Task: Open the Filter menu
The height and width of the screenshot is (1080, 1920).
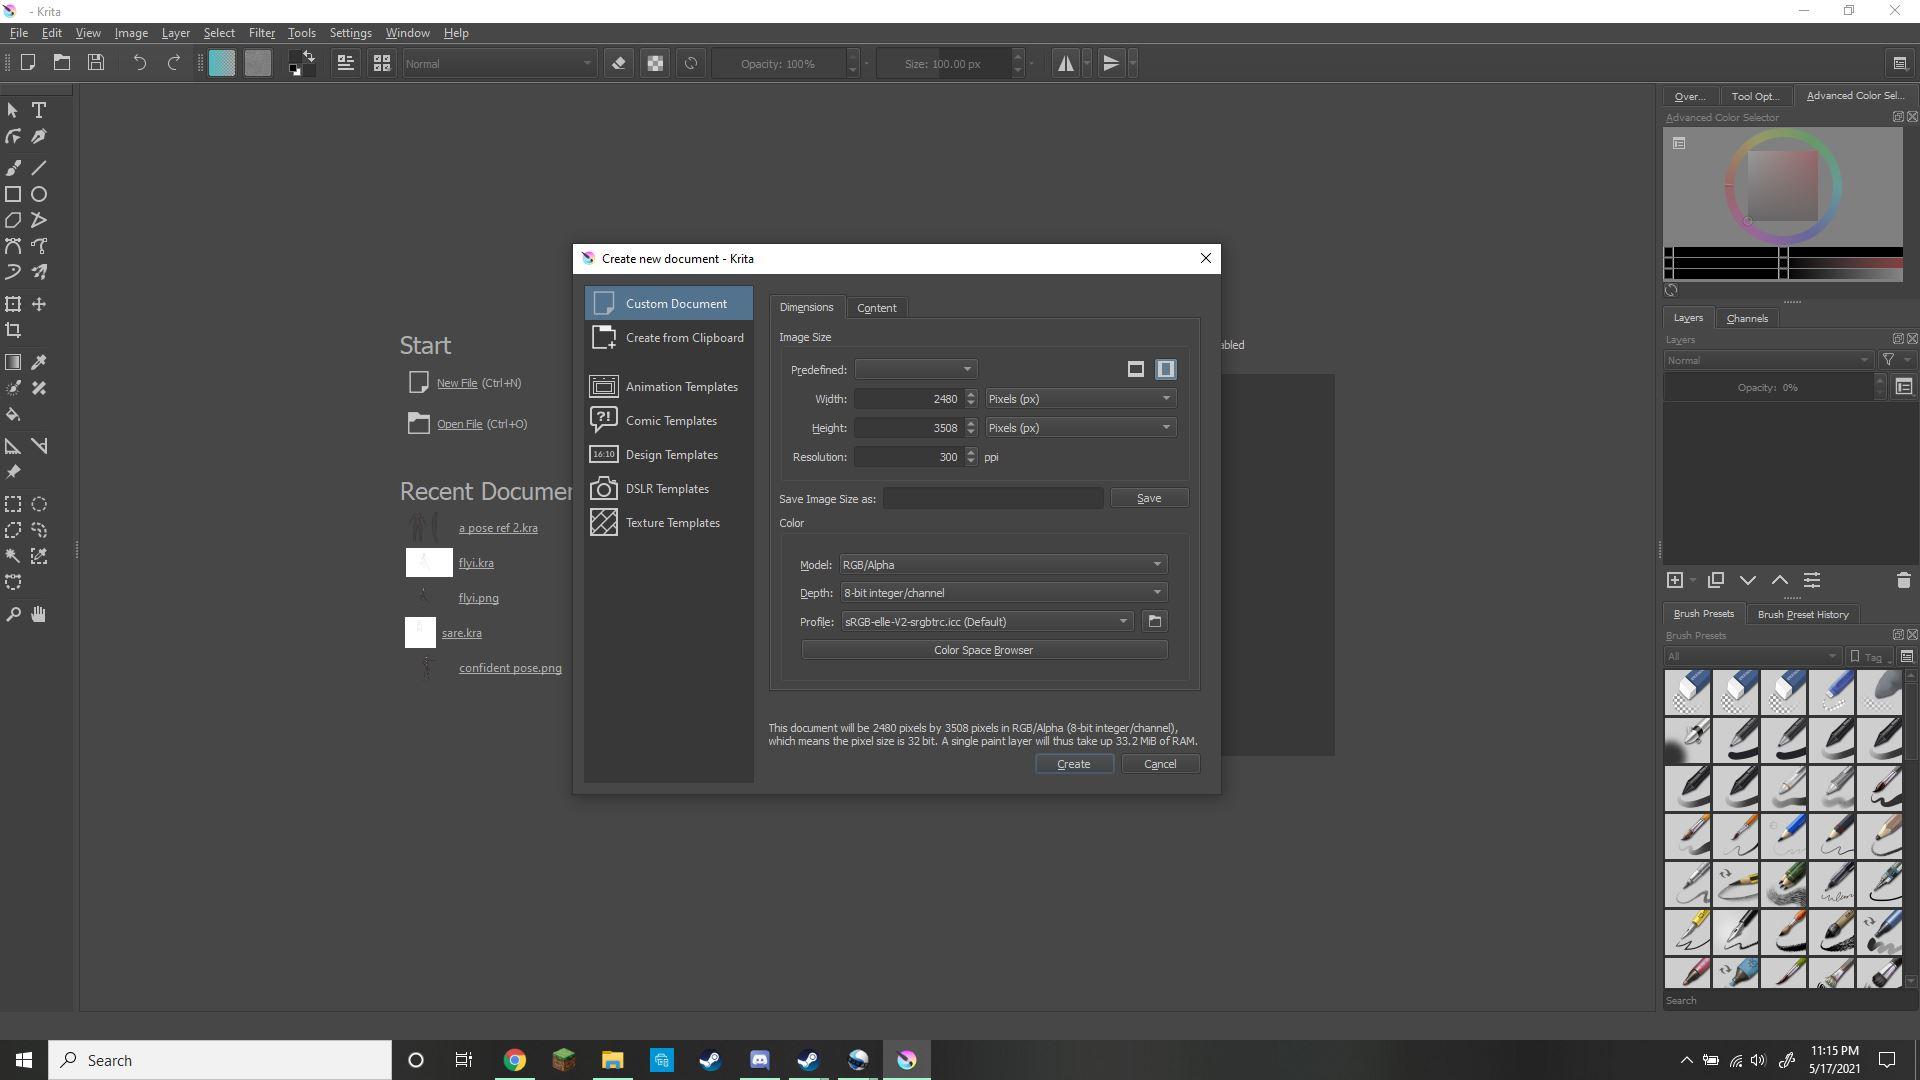Action: tap(261, 32)
